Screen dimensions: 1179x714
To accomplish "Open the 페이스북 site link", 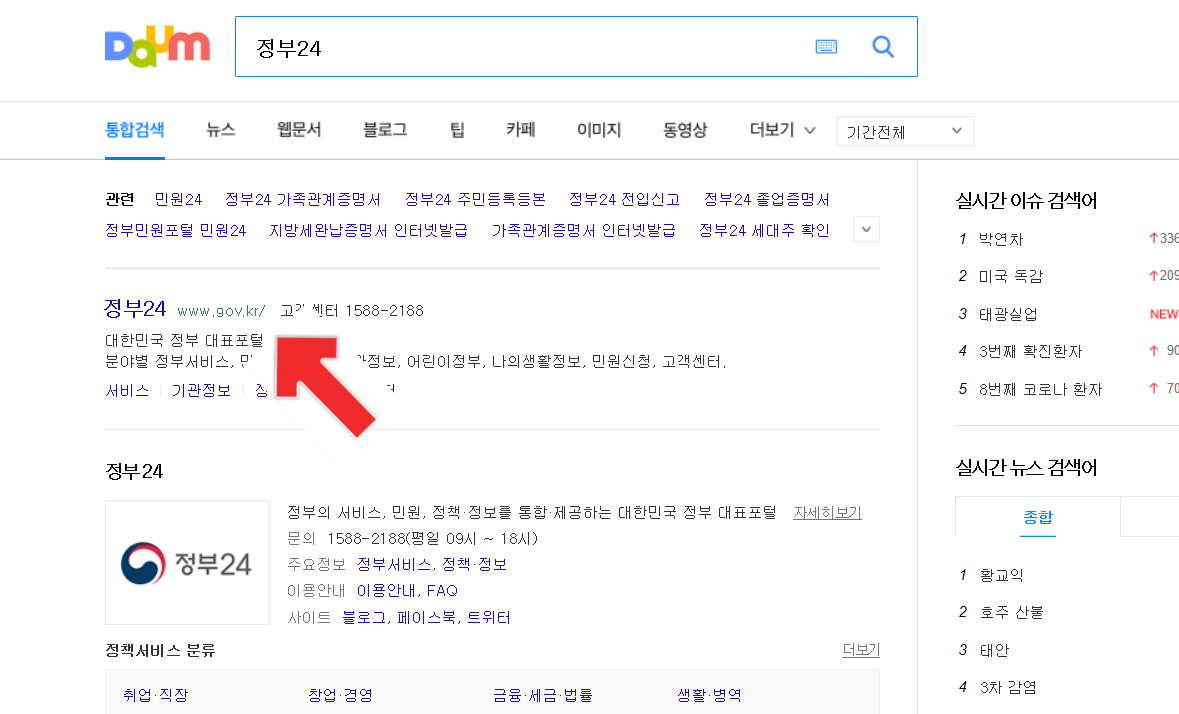I will tap(427, 617).
